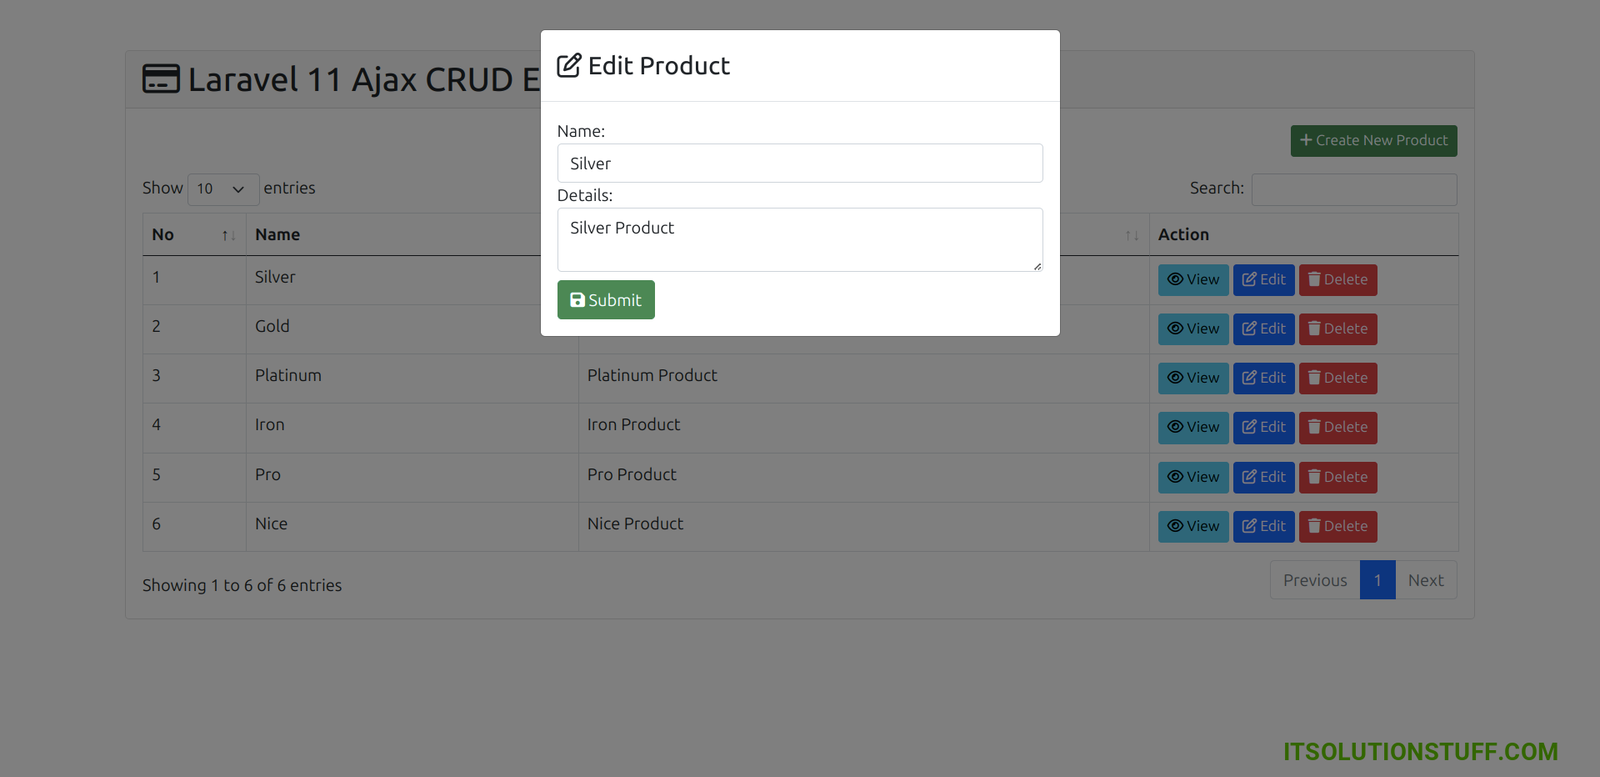1600x777 pixels.
Task: View the Iron product details
Action: (x=1193, y=427)
